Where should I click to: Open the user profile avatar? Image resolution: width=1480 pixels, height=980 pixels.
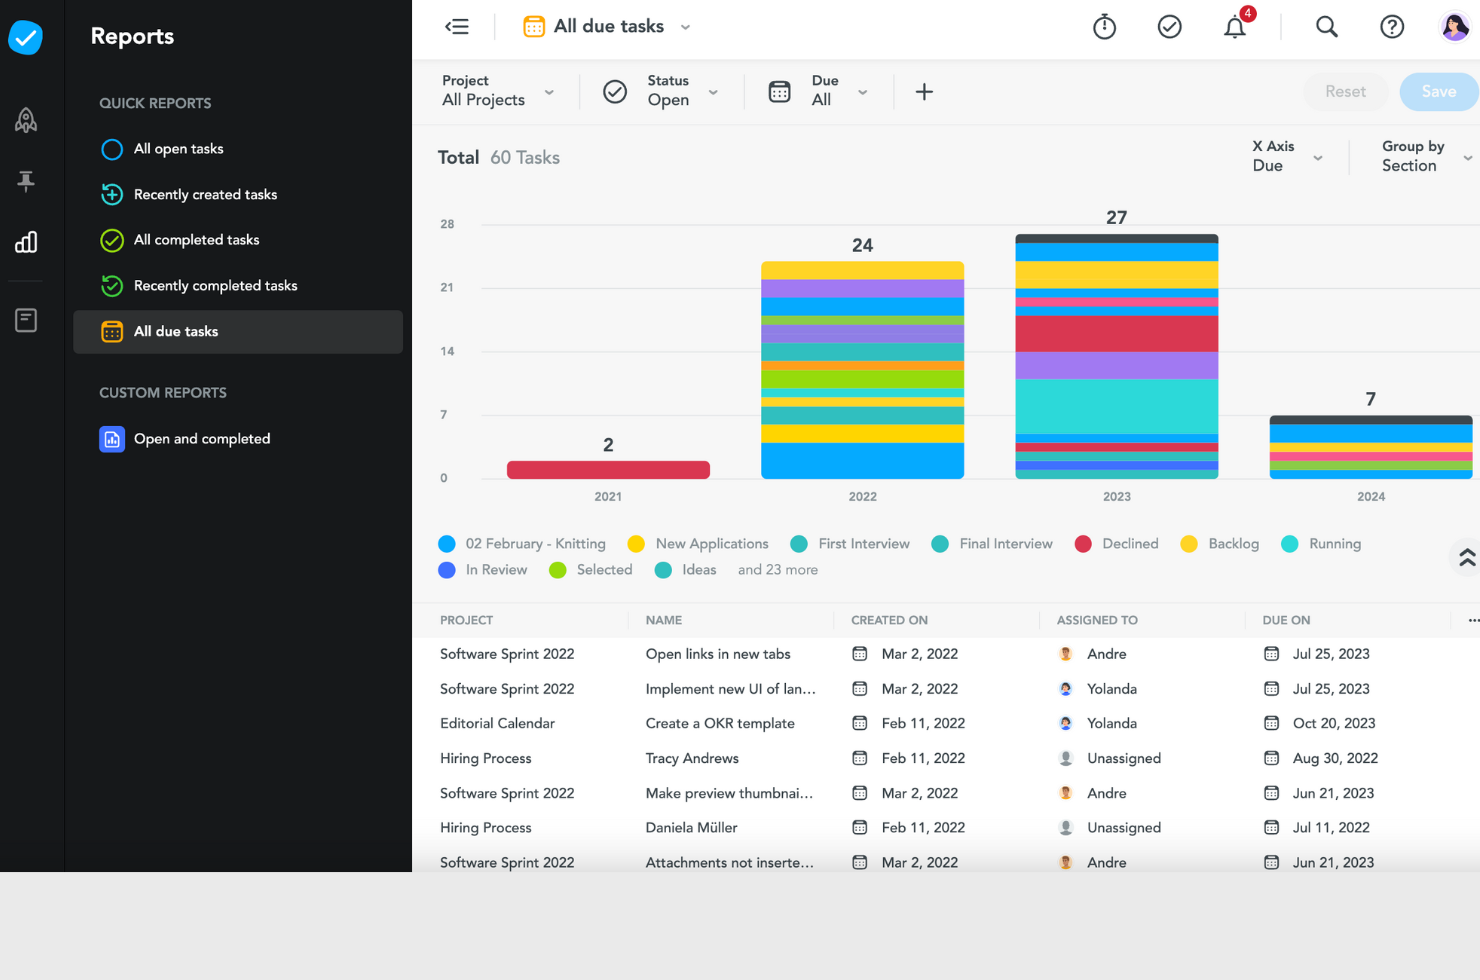(x=1455, y=27)
